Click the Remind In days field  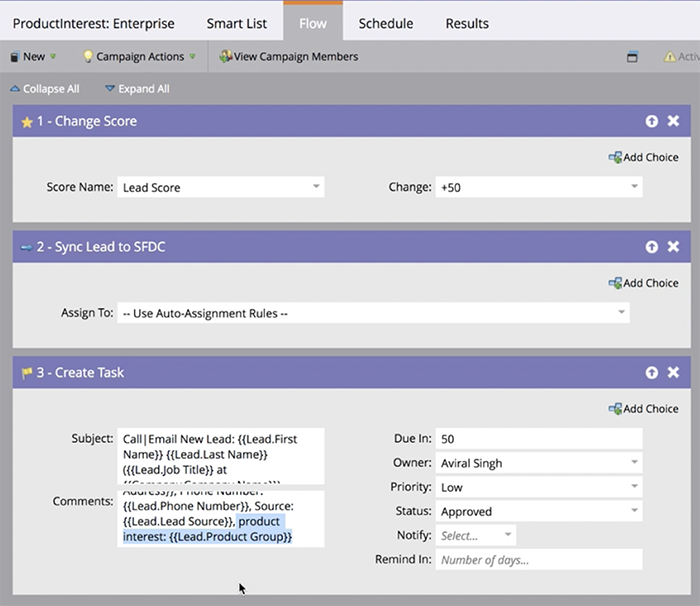(539, 560)
